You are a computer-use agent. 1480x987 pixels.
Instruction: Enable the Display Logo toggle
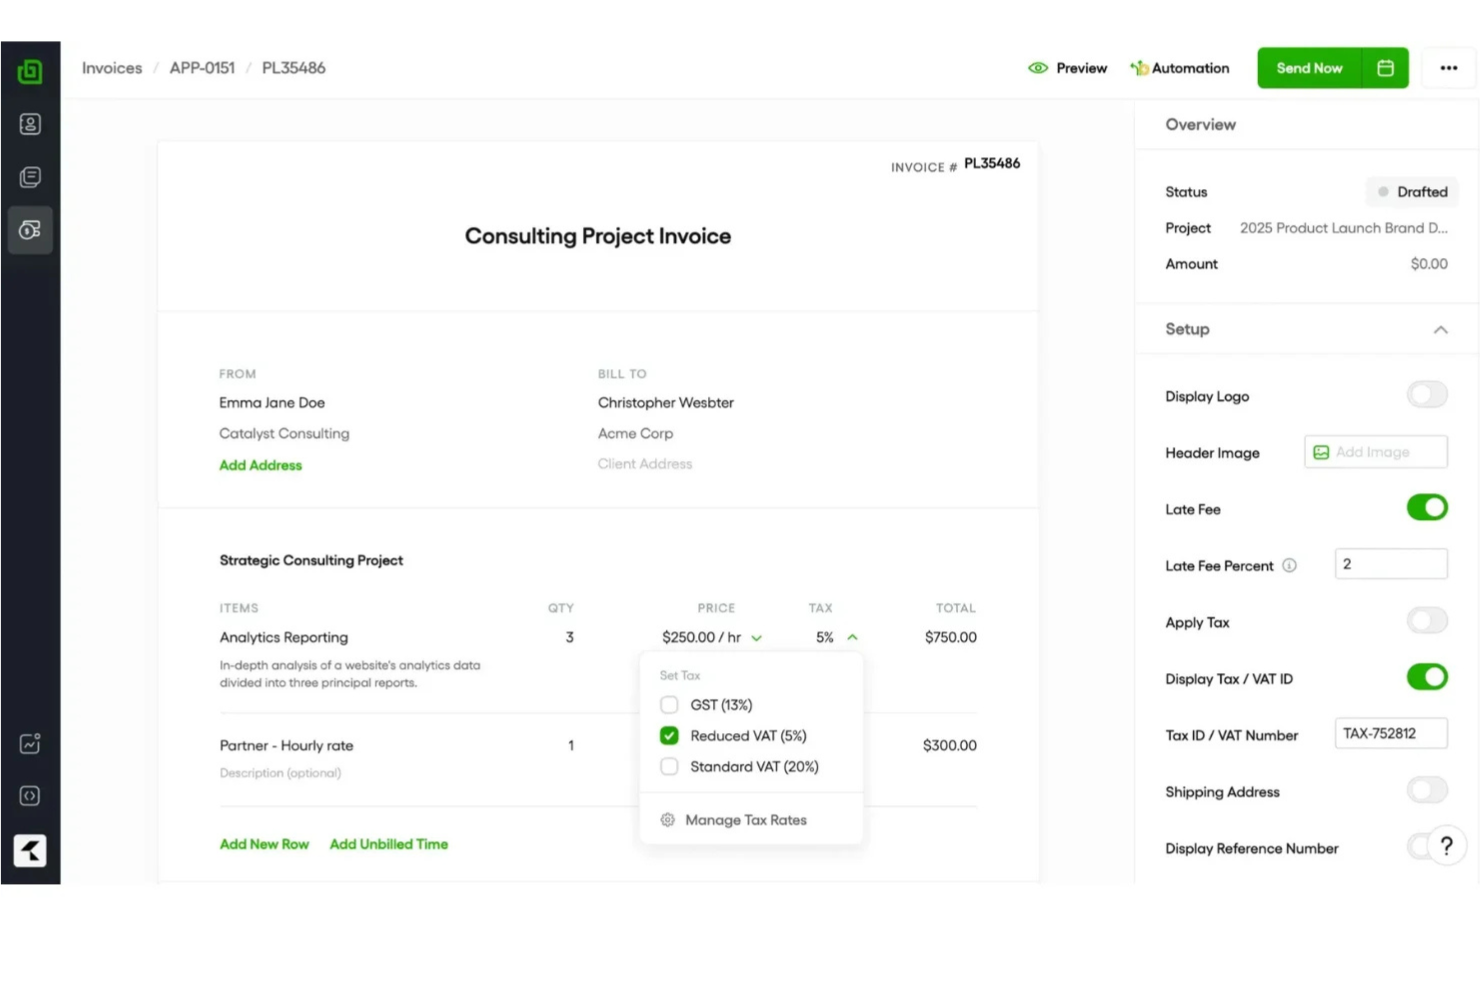[x=1427, y=394]
